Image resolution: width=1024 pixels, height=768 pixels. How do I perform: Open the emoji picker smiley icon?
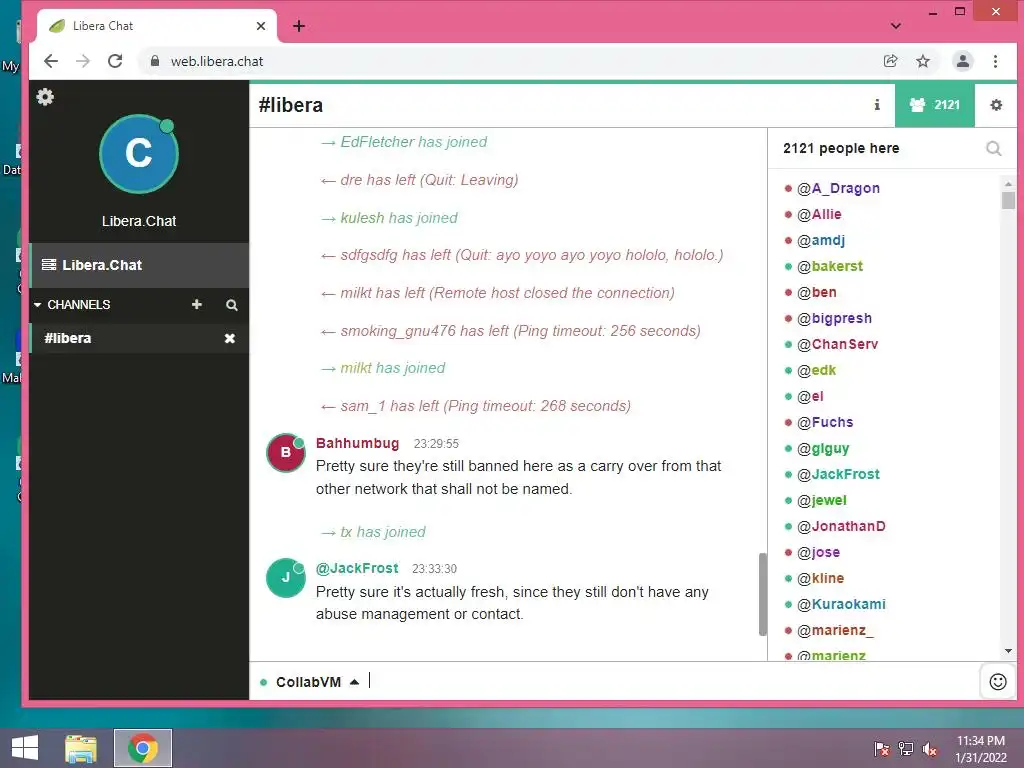pyautogui.click(x=998, y=682)
